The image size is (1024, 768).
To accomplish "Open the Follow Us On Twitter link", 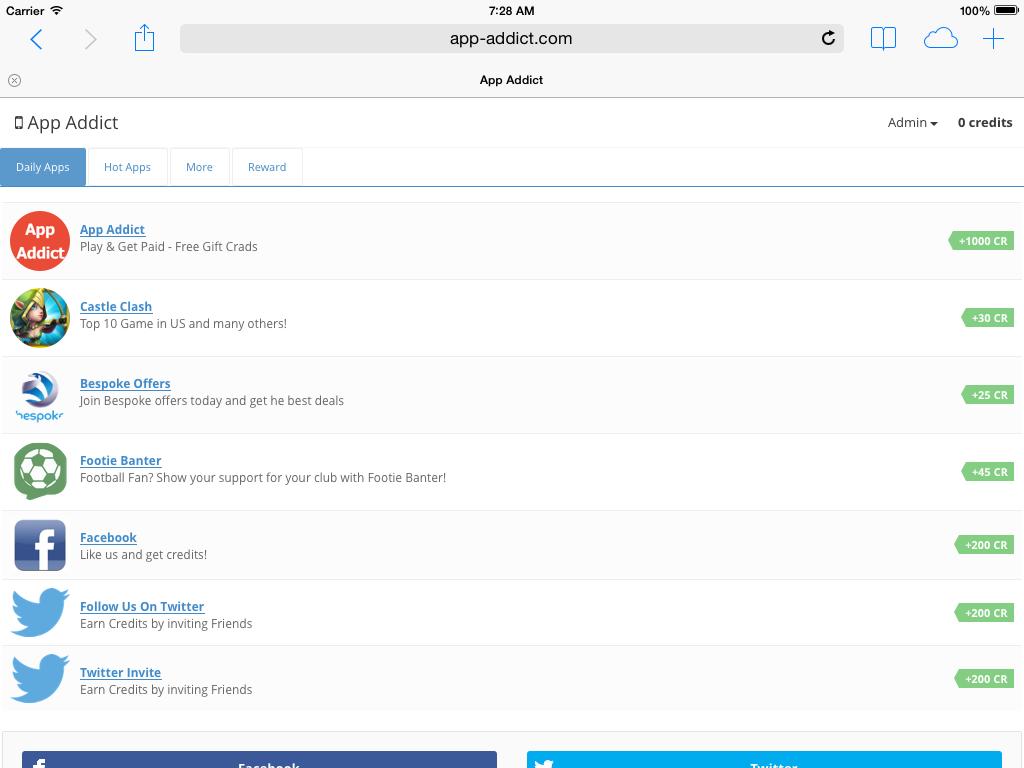I will pyautogui.click(x=142, y=607).
